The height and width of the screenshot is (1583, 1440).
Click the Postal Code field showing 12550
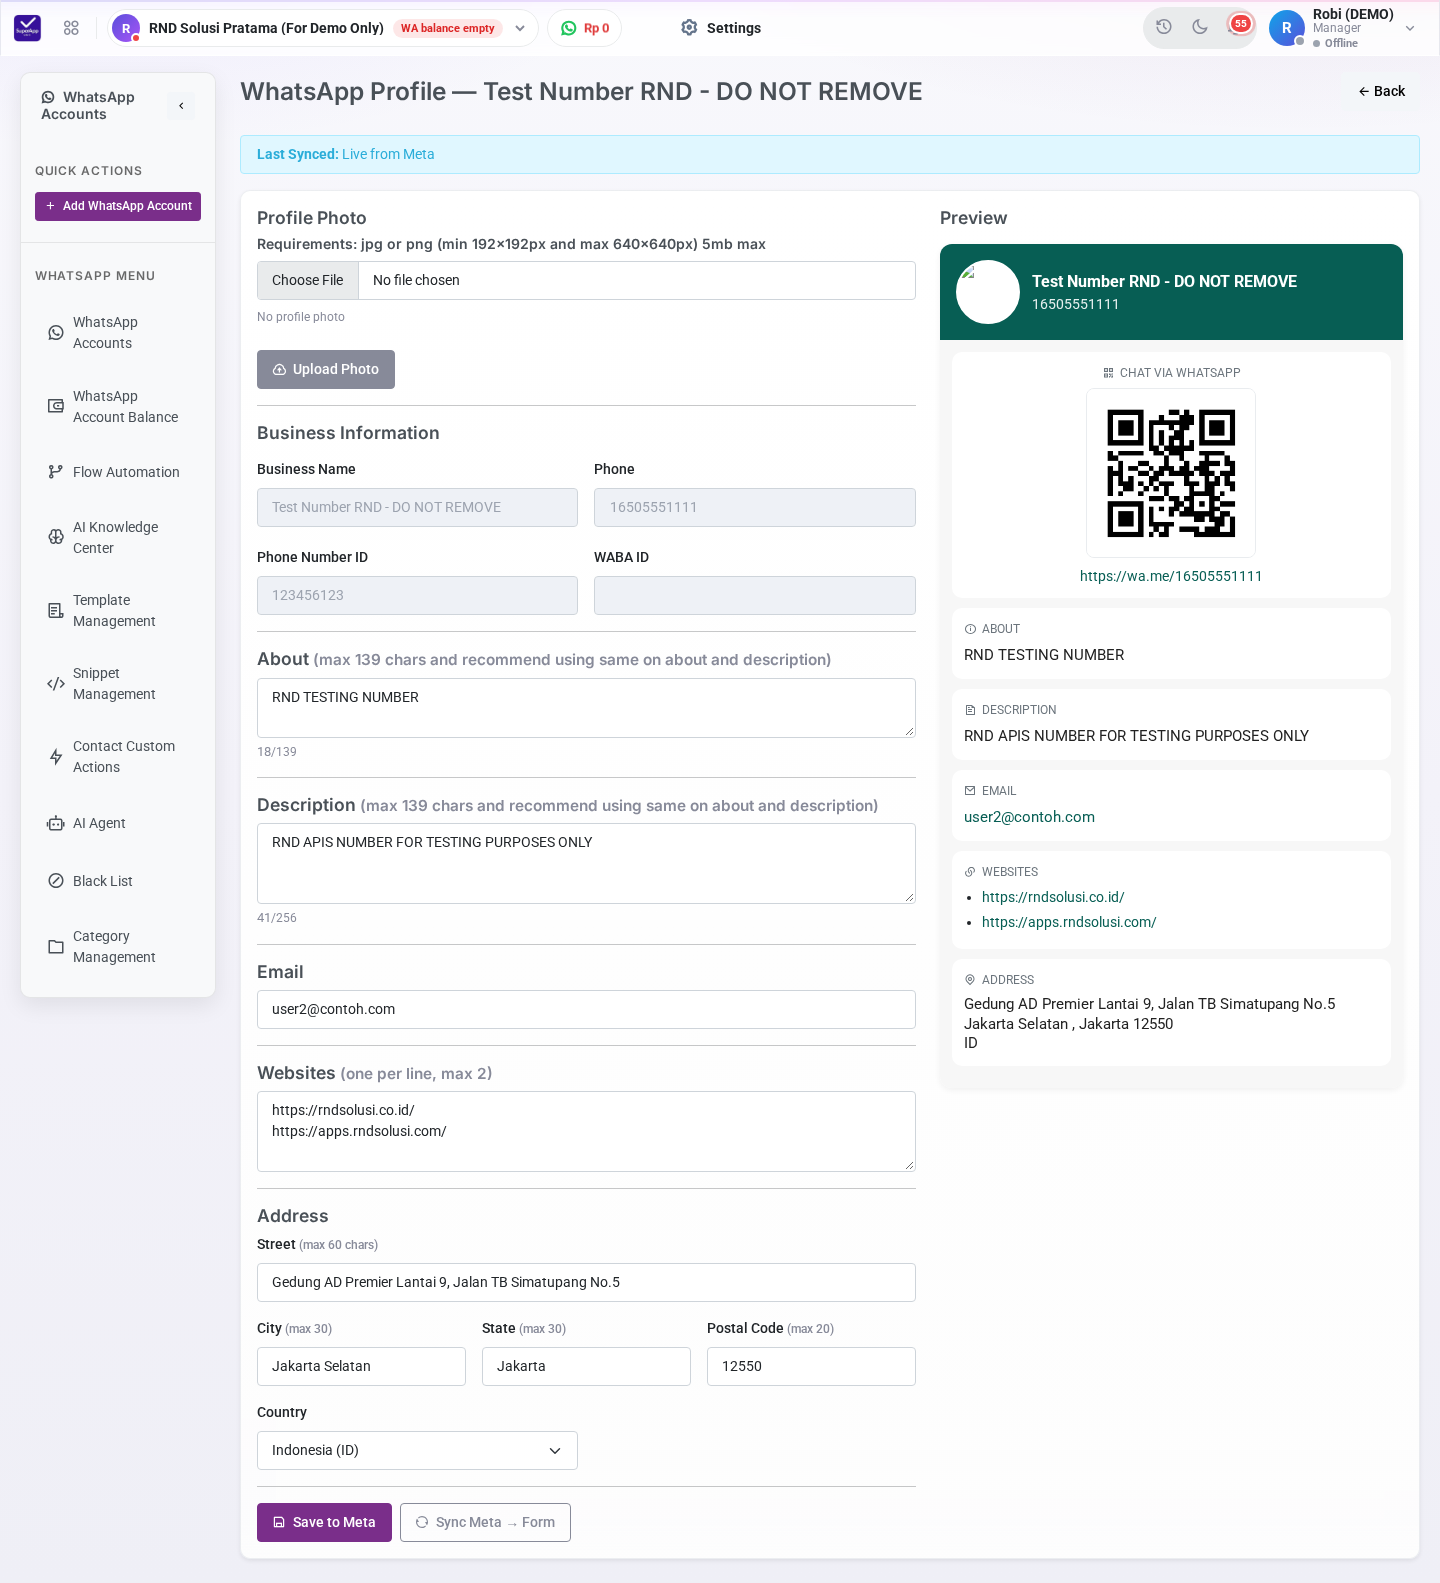pyautogui.click(x=811, y=1366)
